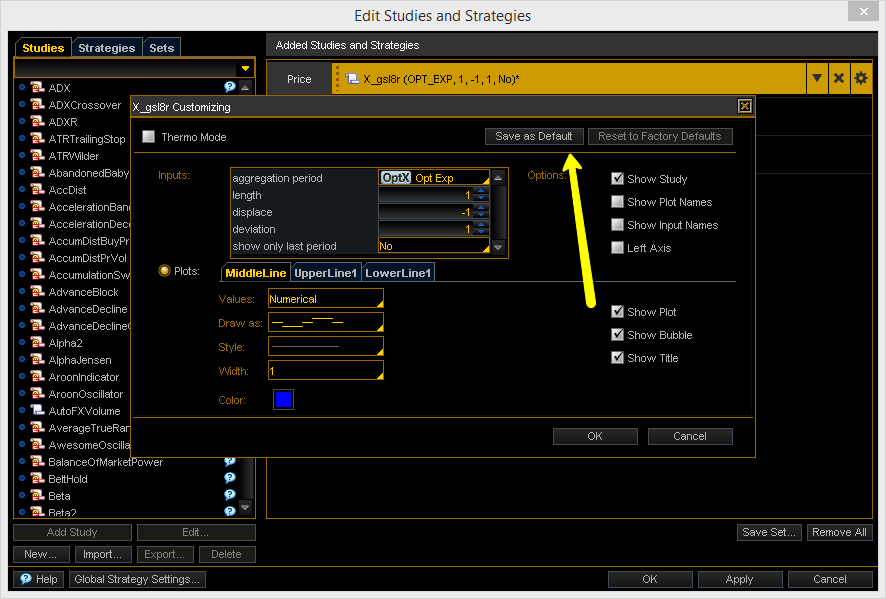The height and width of the screenshot is (599, 886).
Task: Select the UpperLine1 plot tab
Action: [325, 273]
